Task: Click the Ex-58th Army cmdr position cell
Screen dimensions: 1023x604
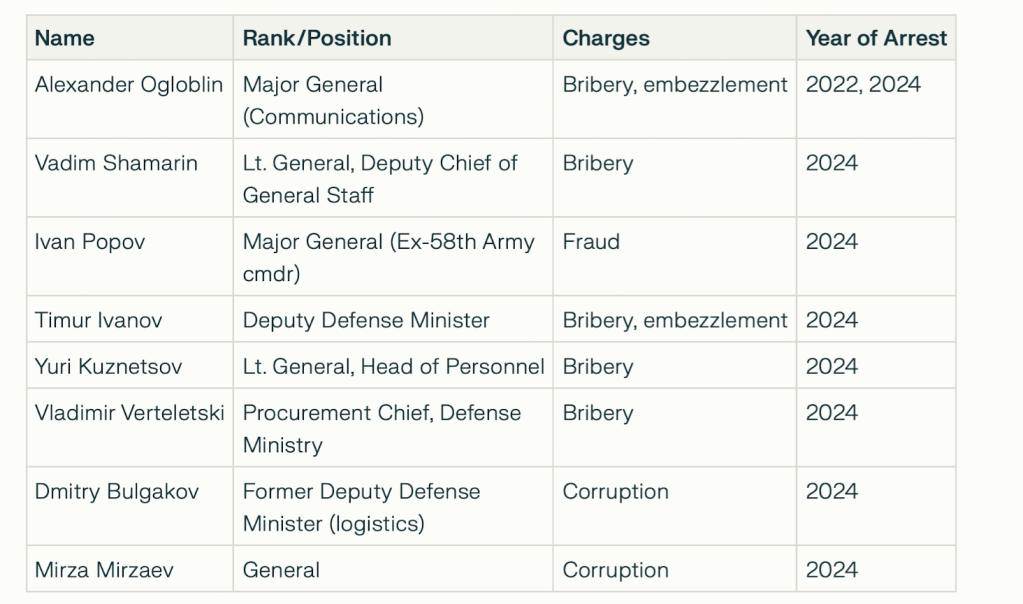Action: tap(388, 257)
